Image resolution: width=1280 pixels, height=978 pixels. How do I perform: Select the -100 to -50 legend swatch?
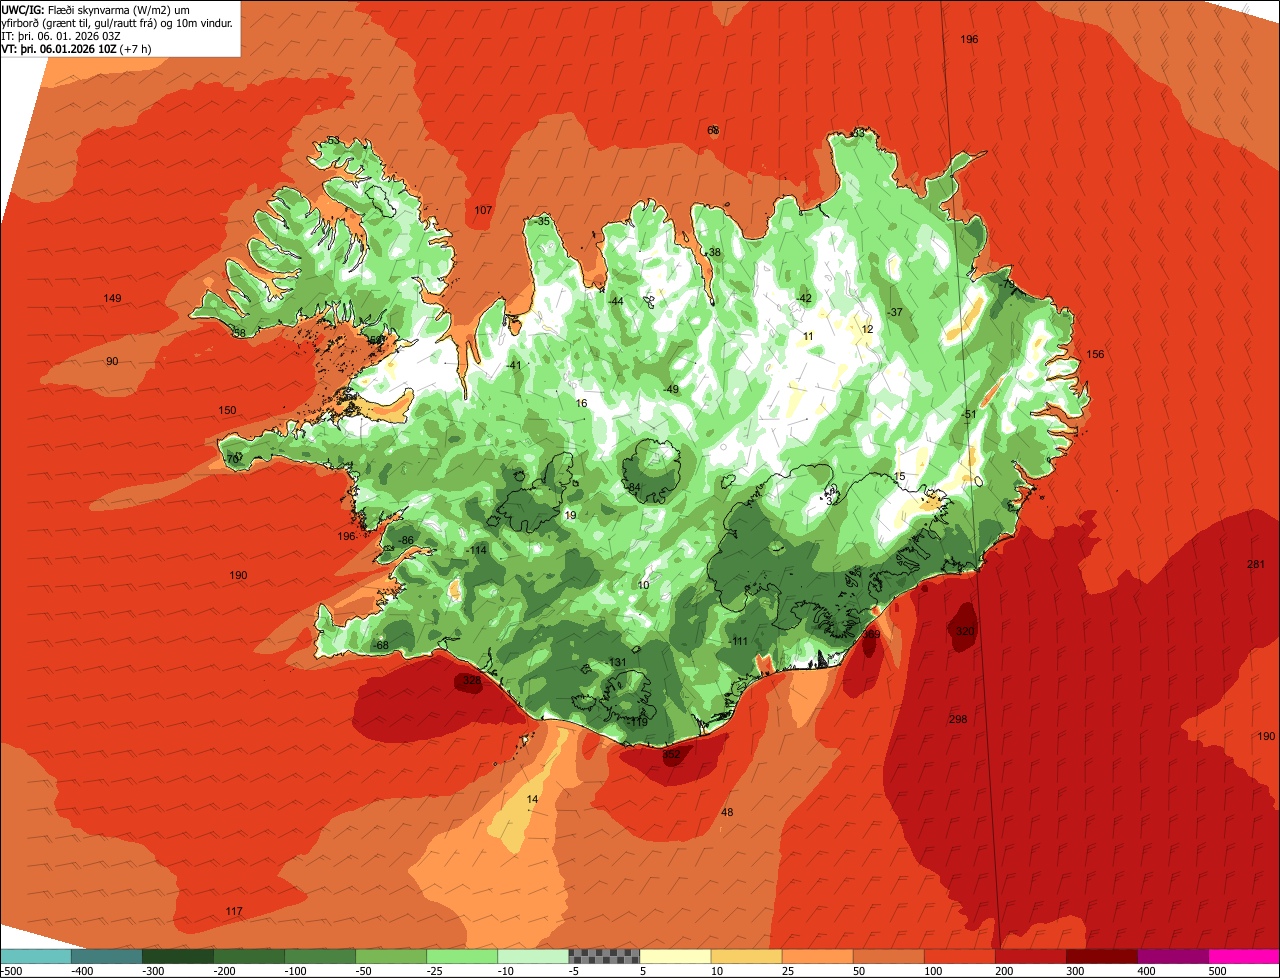pos(320,956)
